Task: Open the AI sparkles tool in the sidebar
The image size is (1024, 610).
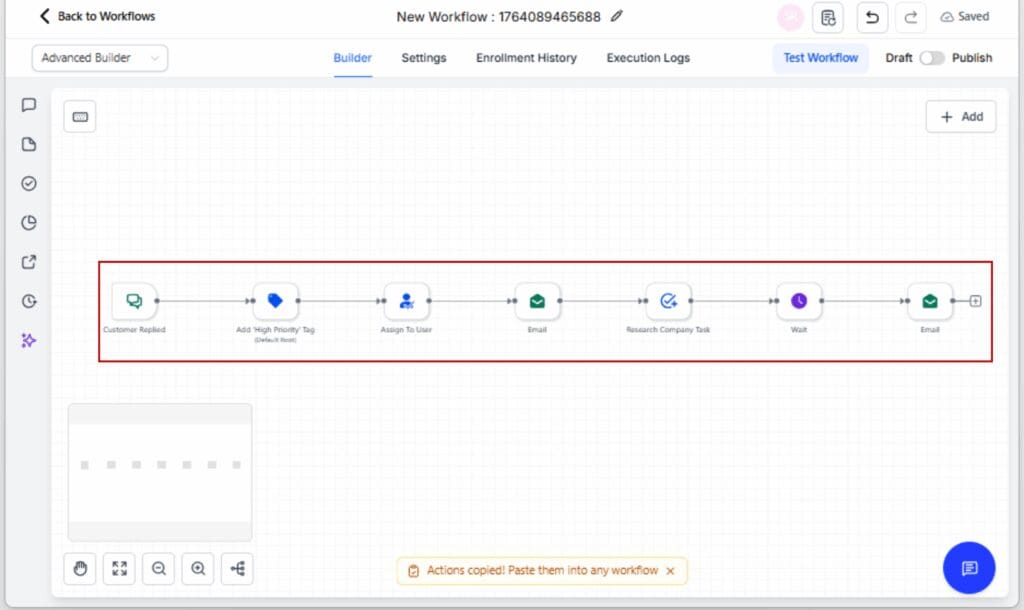Action: click(x=29, y=341)
